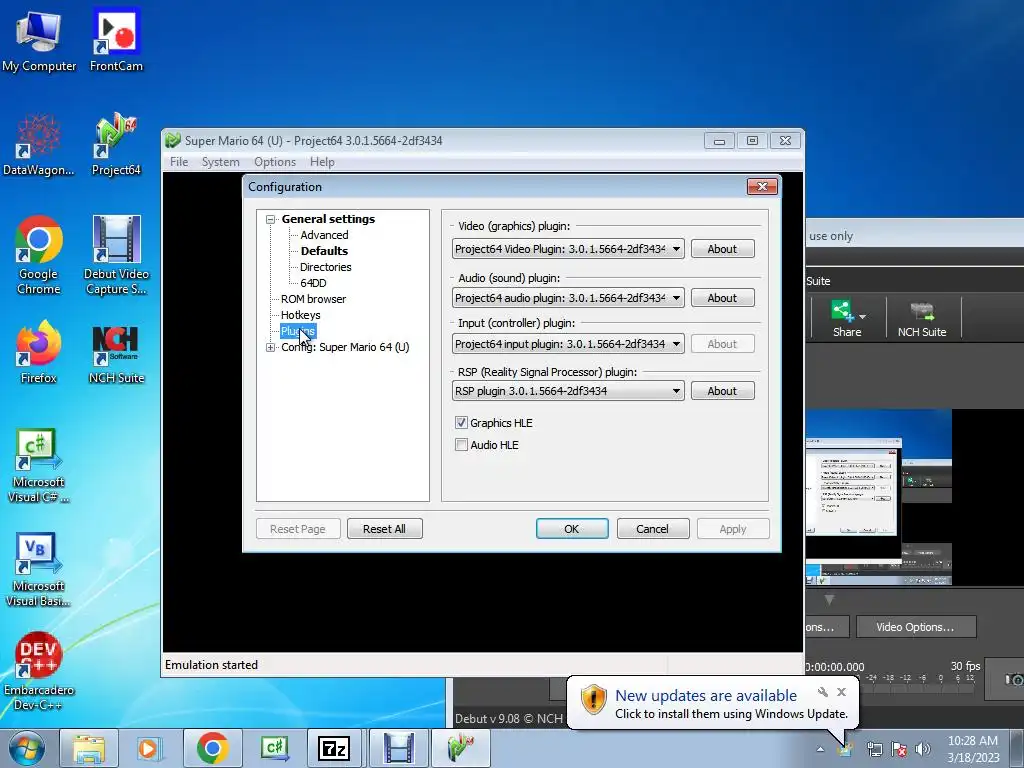The image size is (1024, 768).
Task: Click snapshot camera icon in Debut
Action: (1014, 679)
